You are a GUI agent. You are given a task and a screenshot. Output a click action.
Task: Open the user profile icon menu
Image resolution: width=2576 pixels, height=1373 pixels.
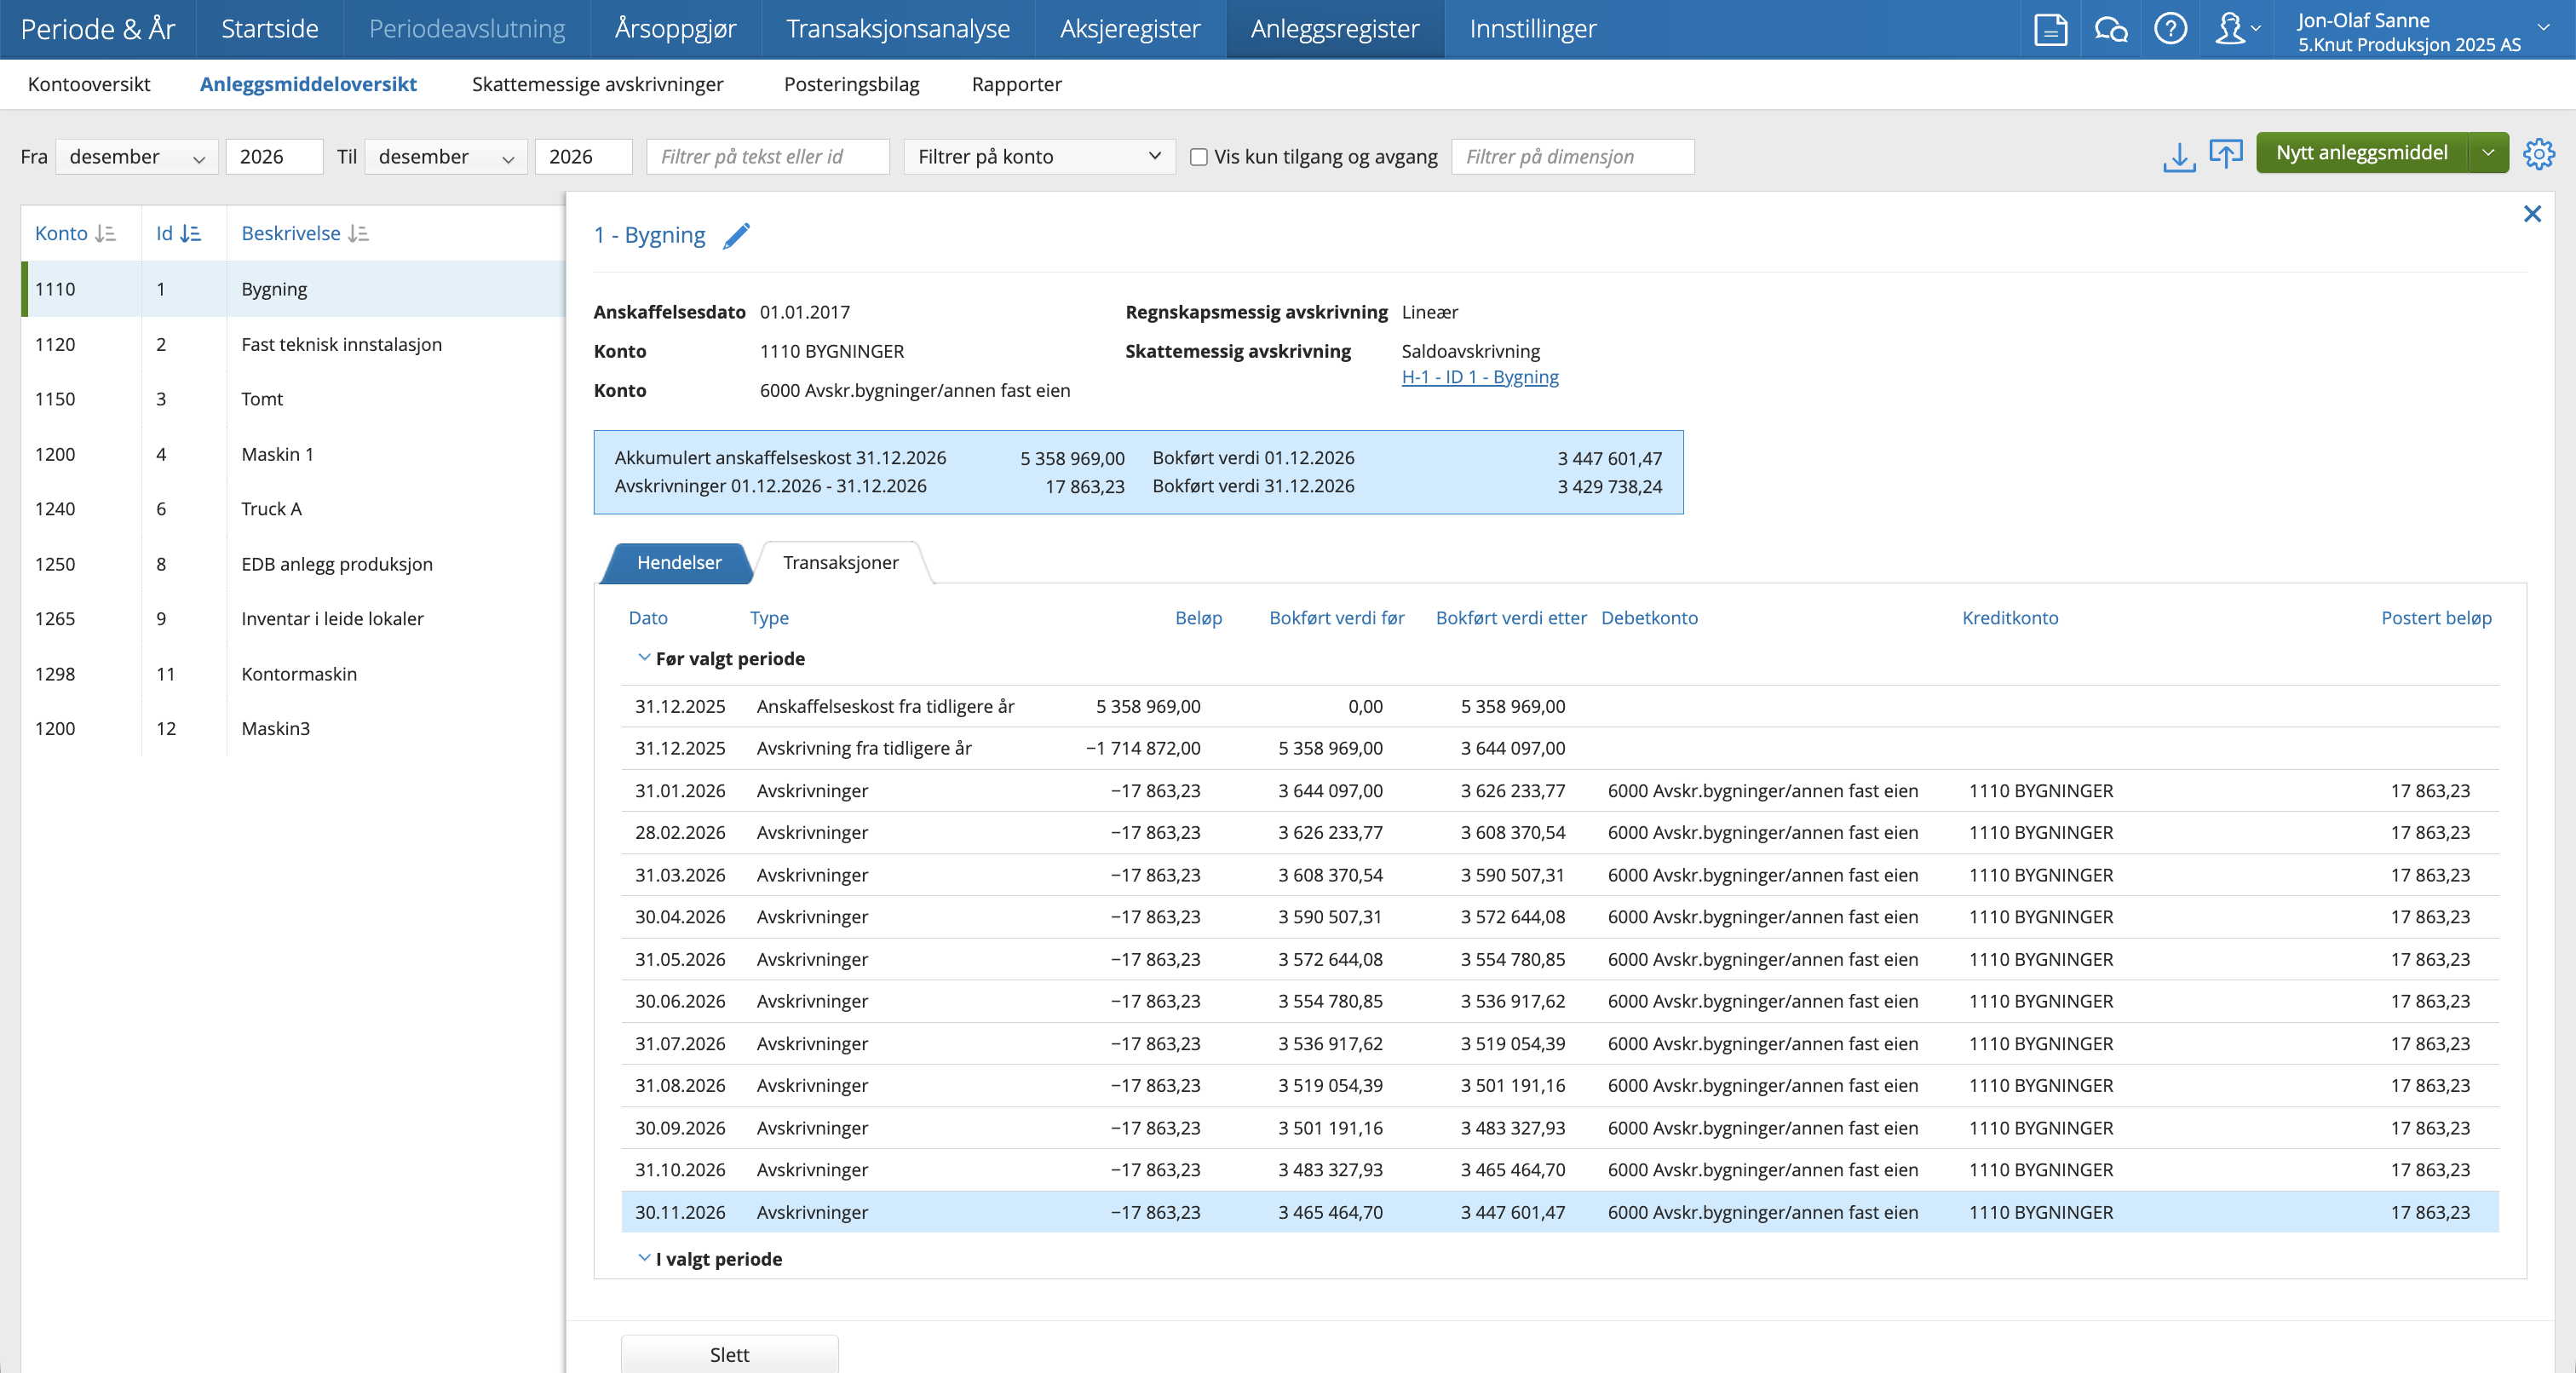click(2237, 29)
